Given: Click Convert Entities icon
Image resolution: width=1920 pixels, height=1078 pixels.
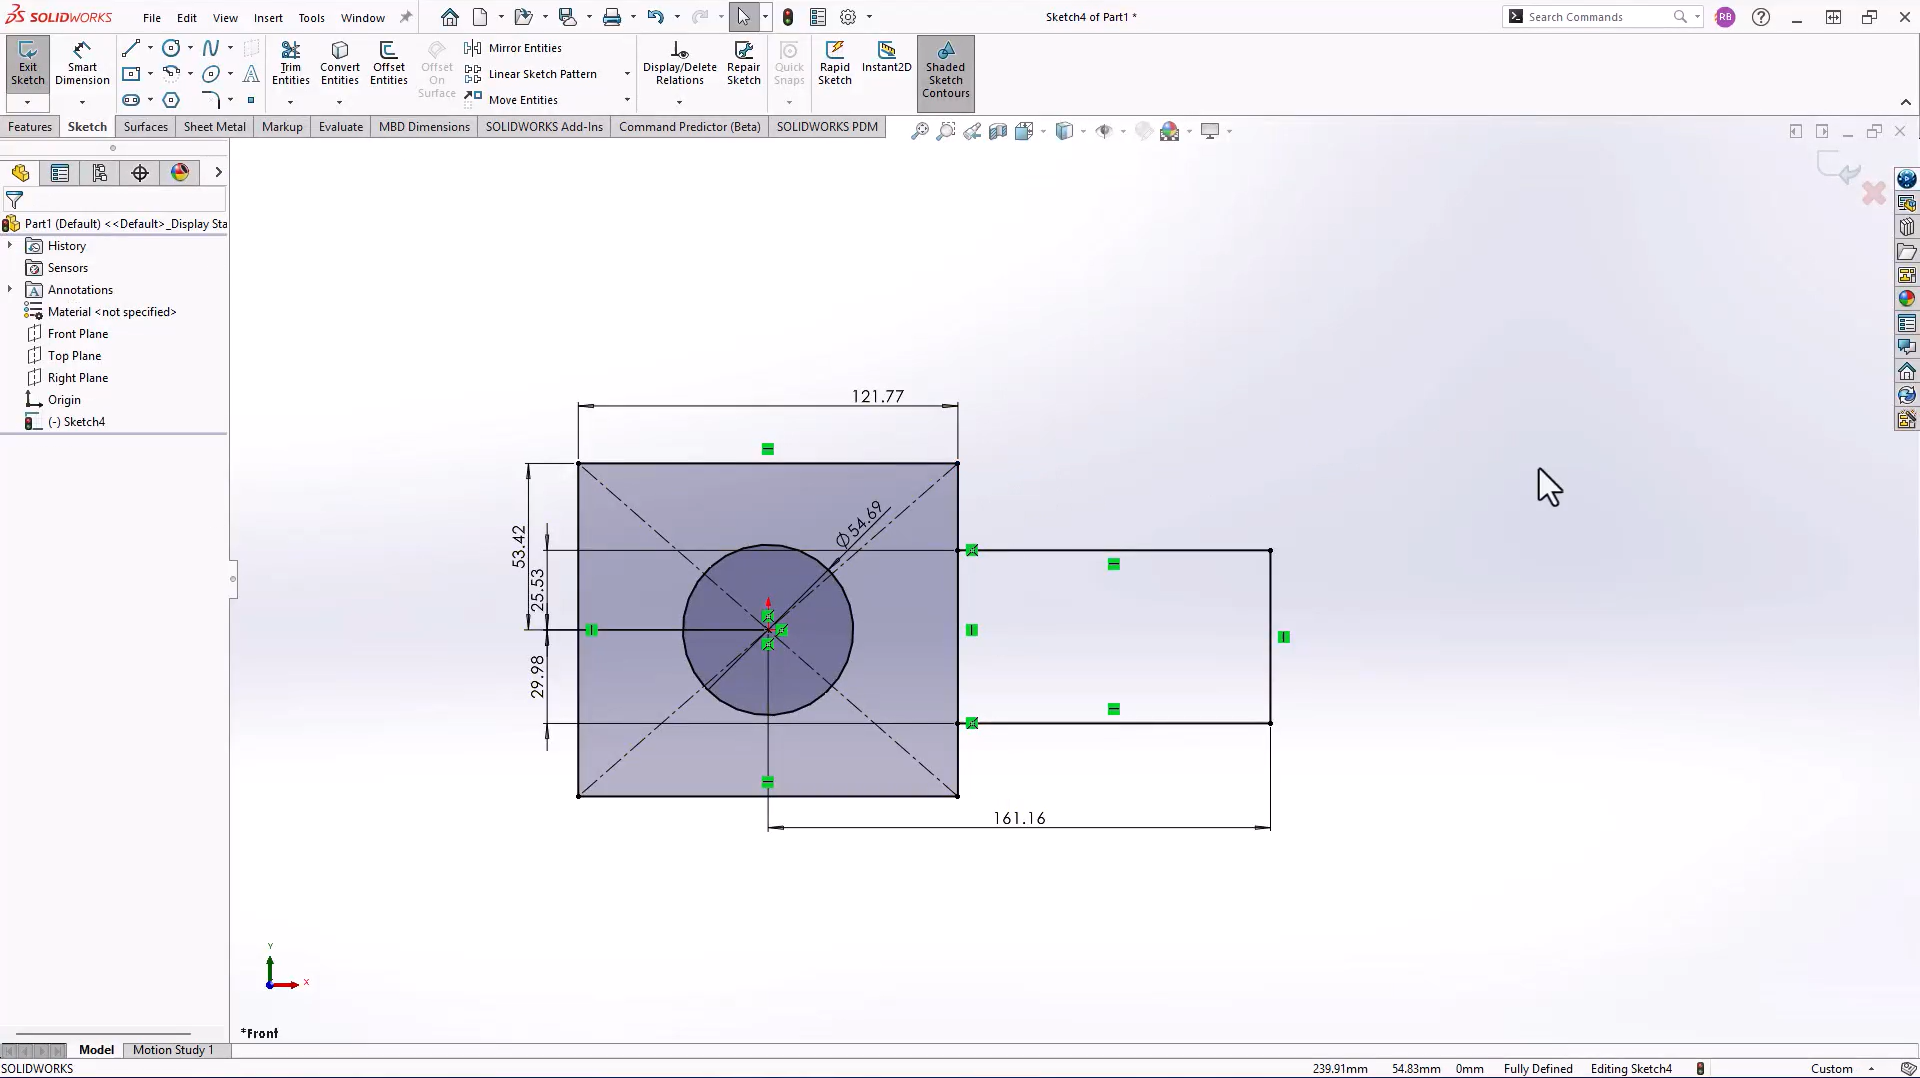Looking at the screenshot, I should (340, 64).
